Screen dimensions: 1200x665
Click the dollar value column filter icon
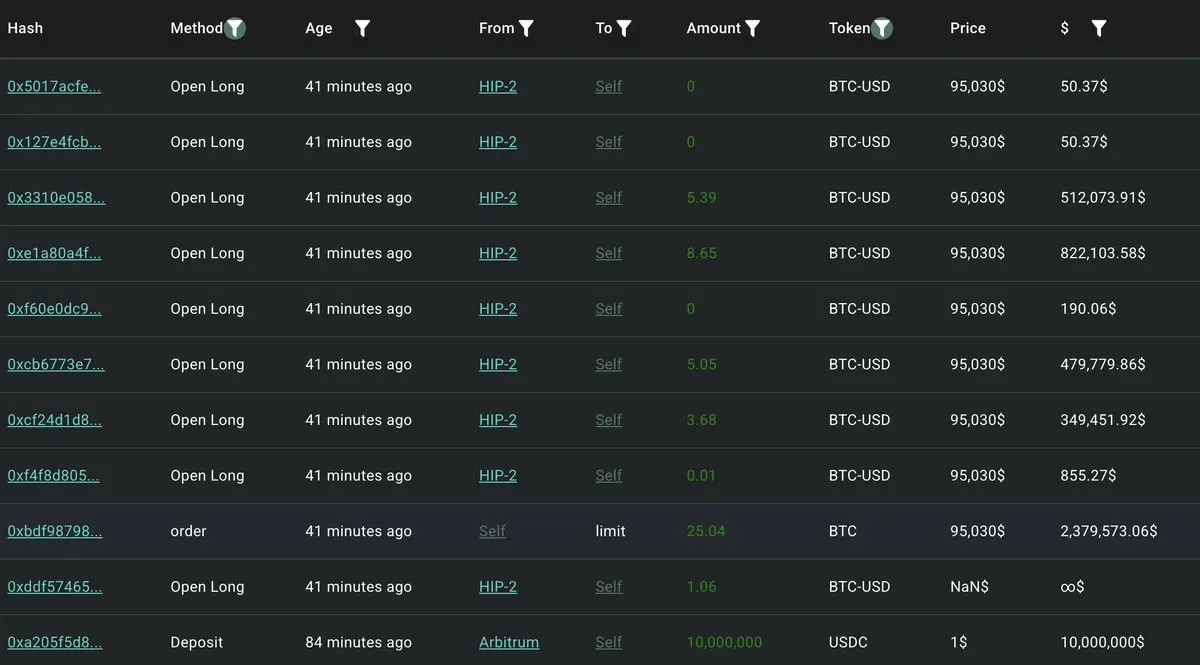pos(1099,29)
